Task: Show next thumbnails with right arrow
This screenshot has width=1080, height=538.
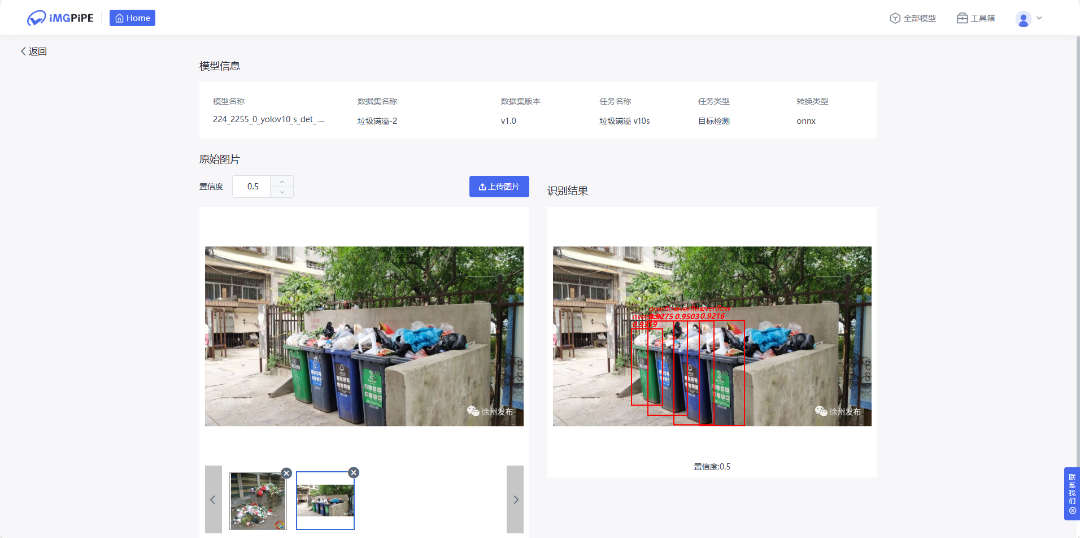Action: (515, 499)
